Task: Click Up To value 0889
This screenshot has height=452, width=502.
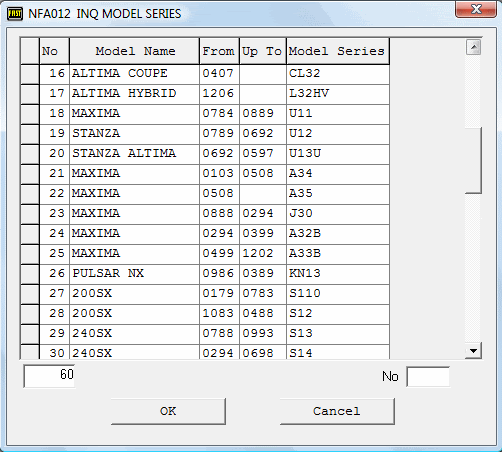Action: [263, 114]
